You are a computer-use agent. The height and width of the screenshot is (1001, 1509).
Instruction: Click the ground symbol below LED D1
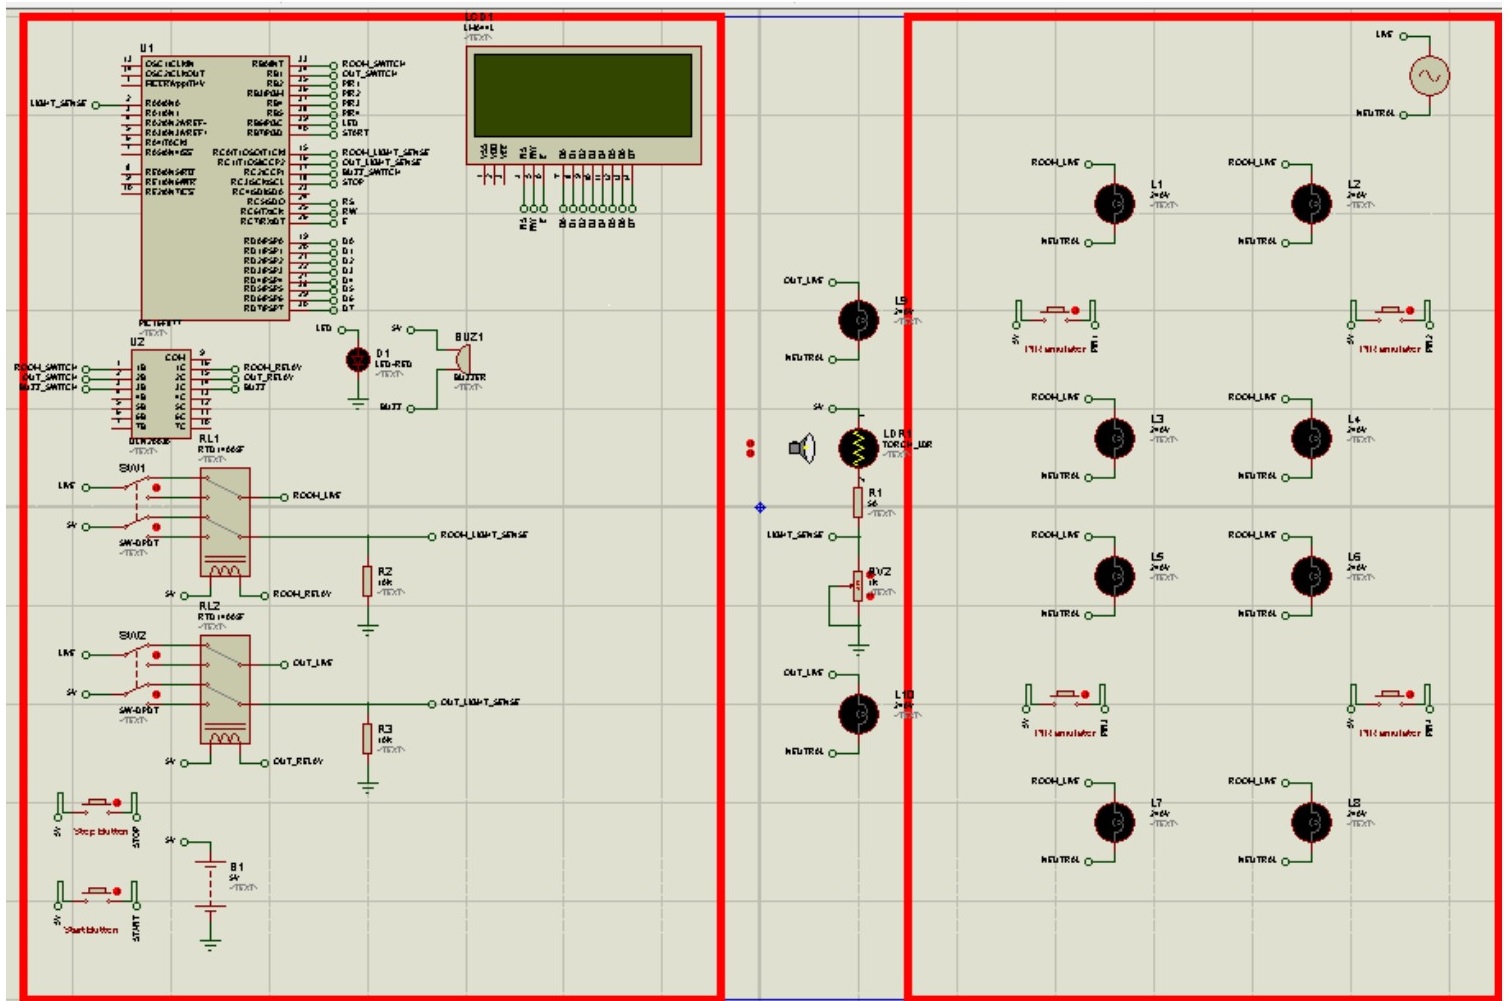(357, 403)
